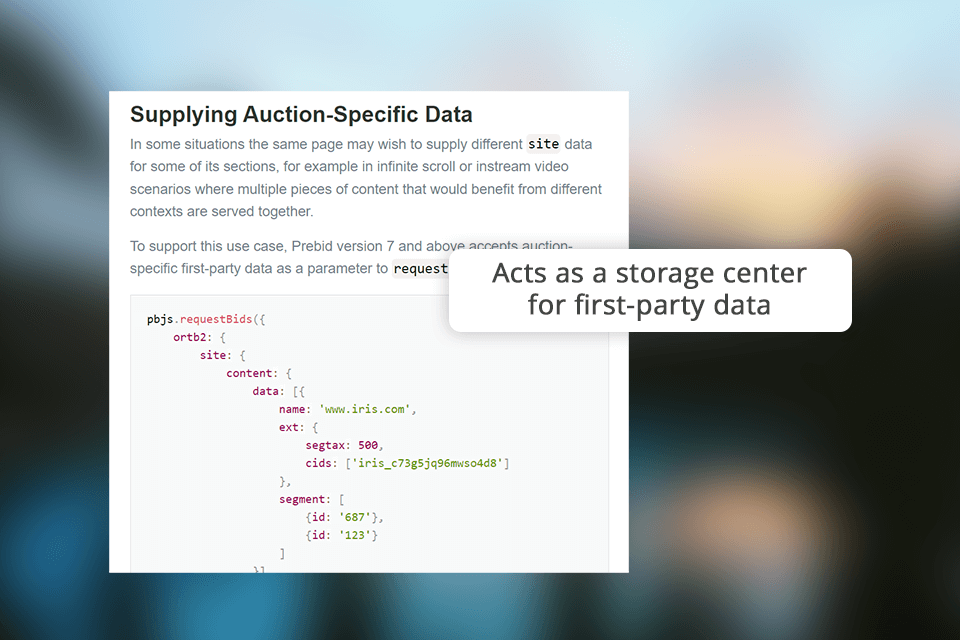Click the "ext: {" code line
The width and height of the screenshot is (960, 640).
pos(298,427)
